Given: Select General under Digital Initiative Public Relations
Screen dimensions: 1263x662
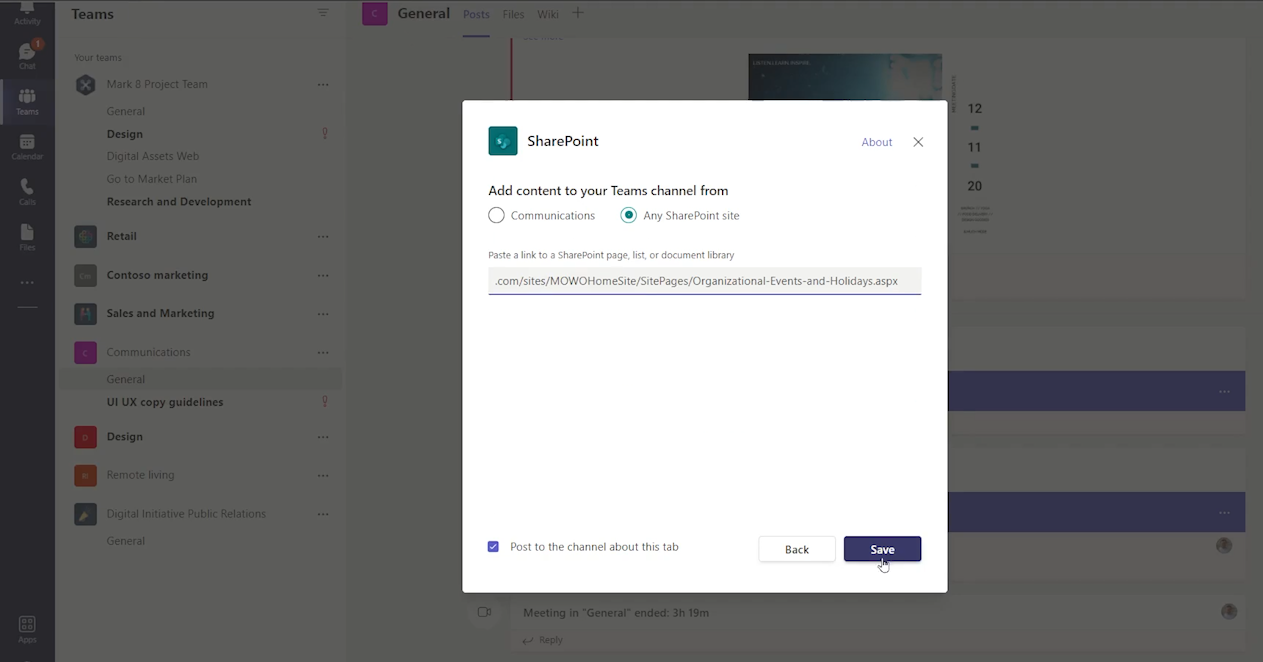Looking at the screenshot, I should [x=126, y=541].
